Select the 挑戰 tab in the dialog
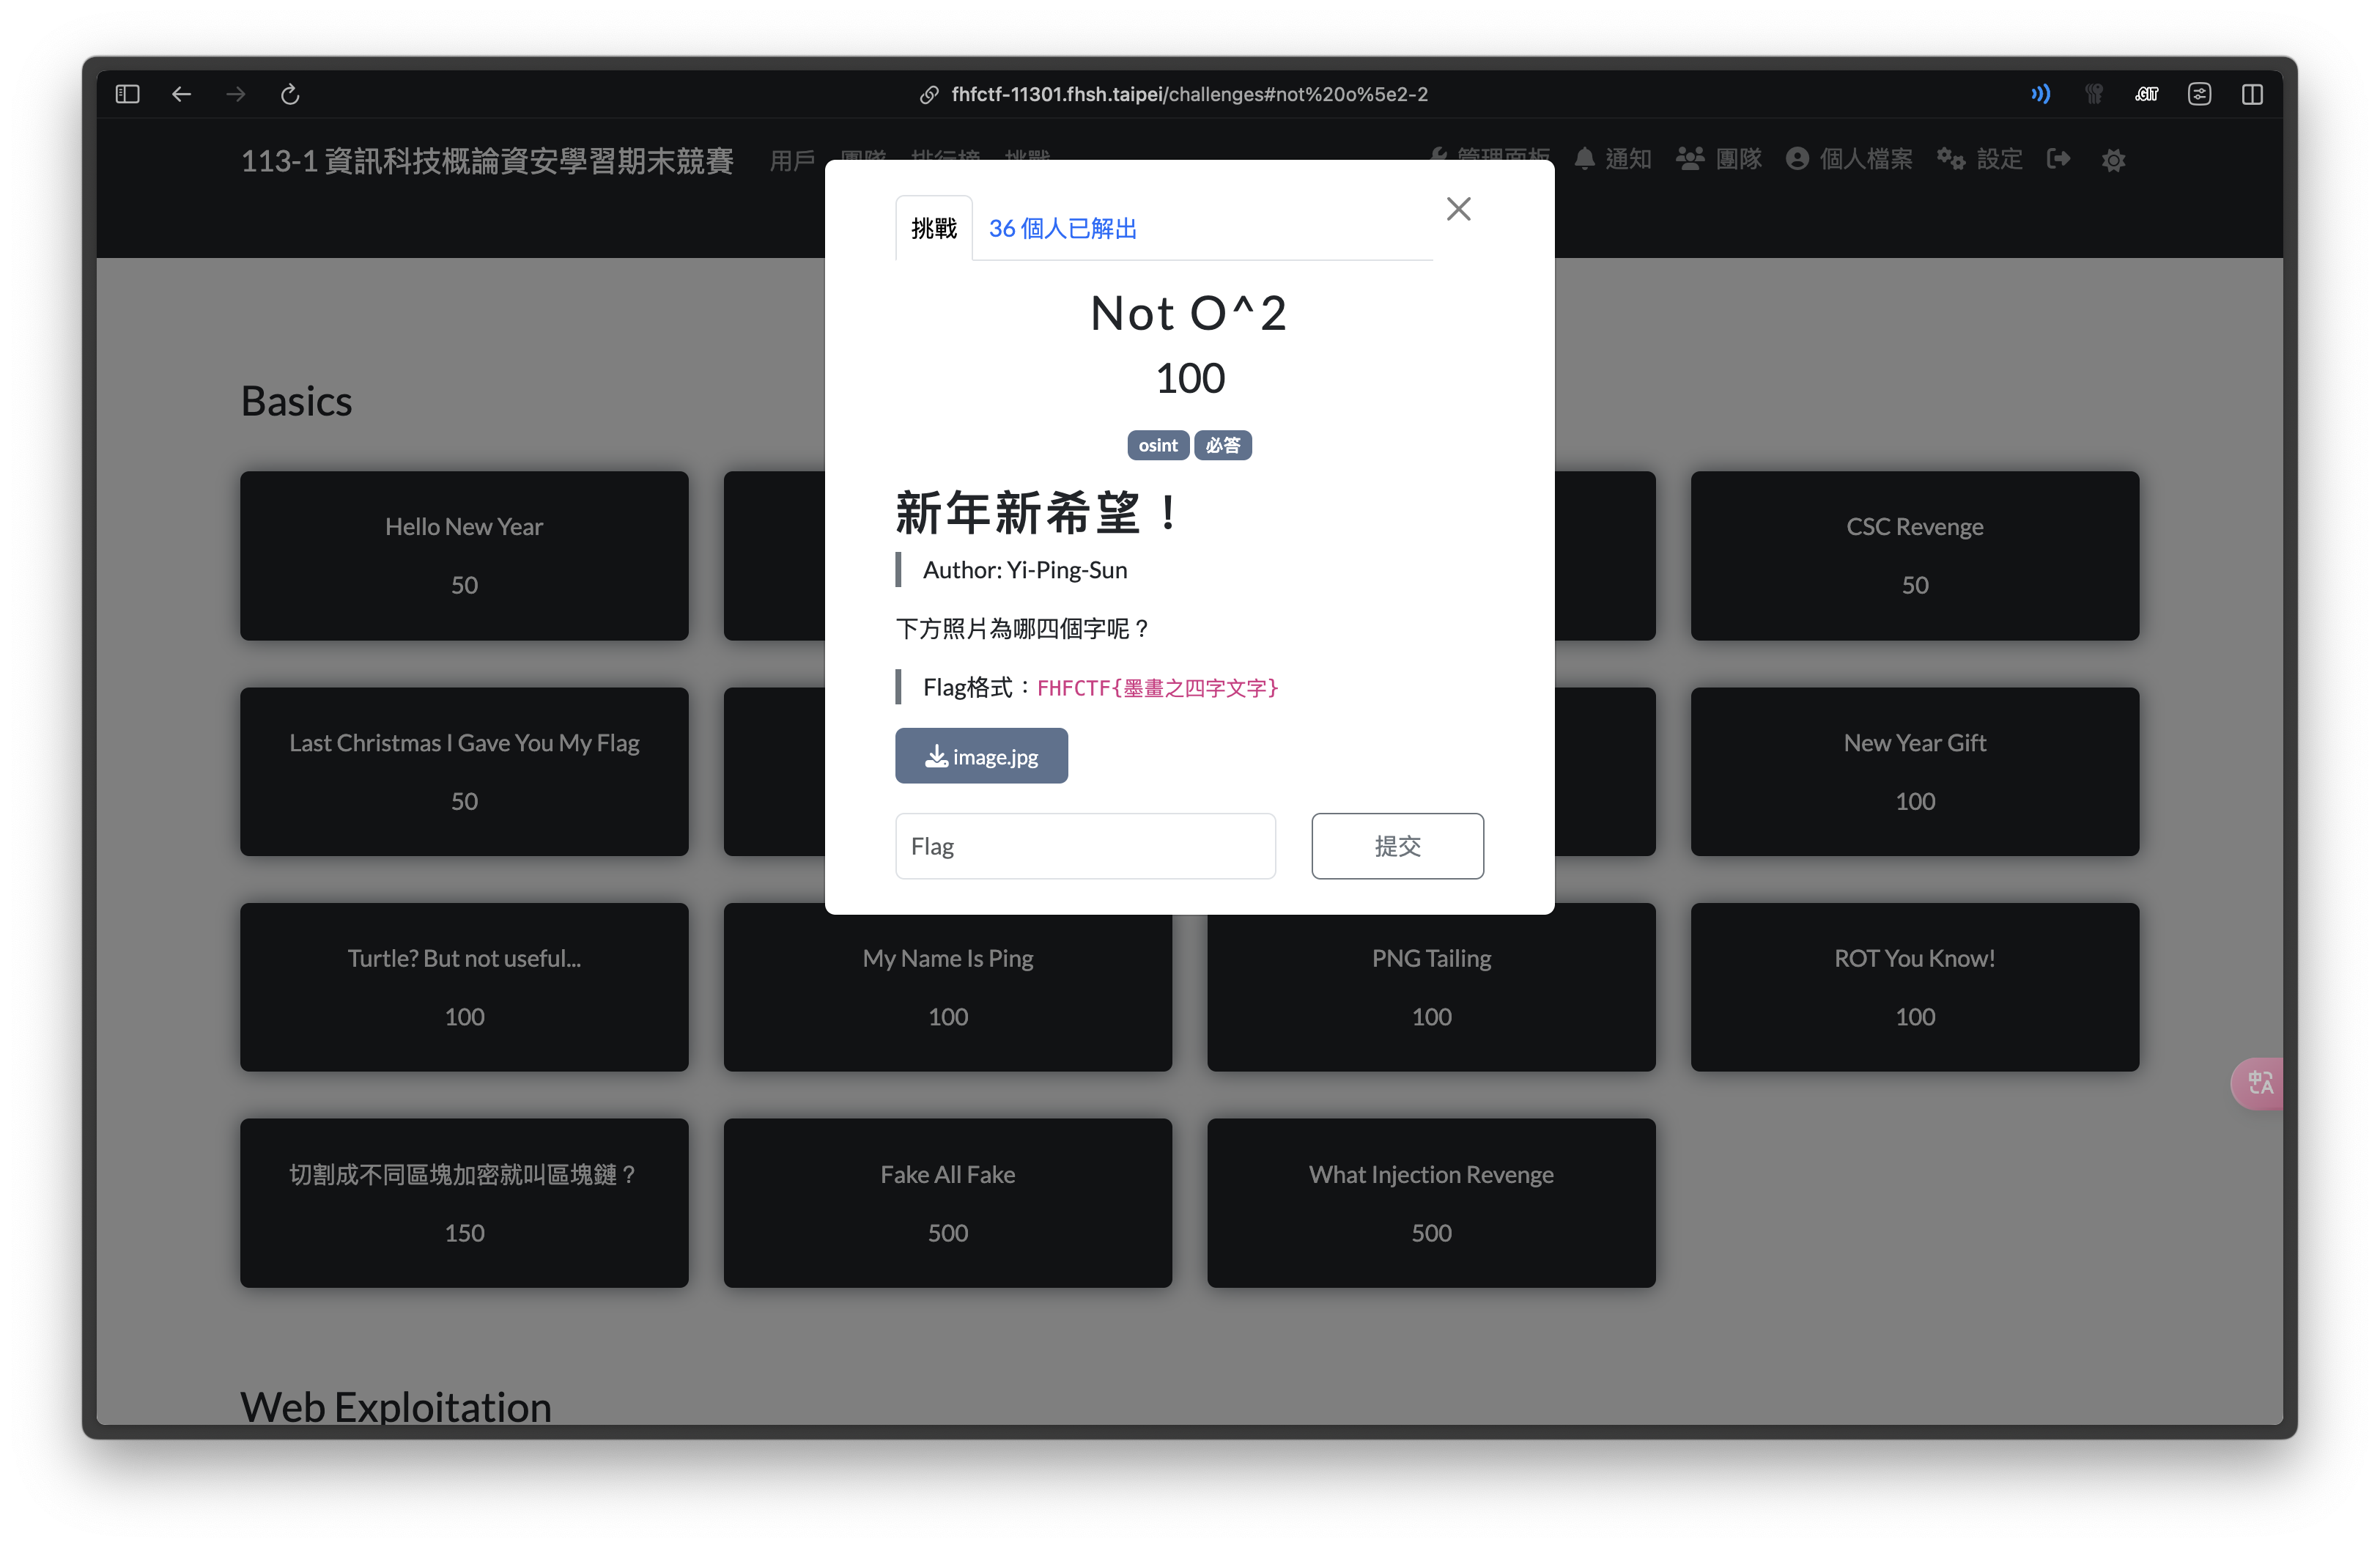Screen dimensions: 2380x1548 (x=934, y=228)
